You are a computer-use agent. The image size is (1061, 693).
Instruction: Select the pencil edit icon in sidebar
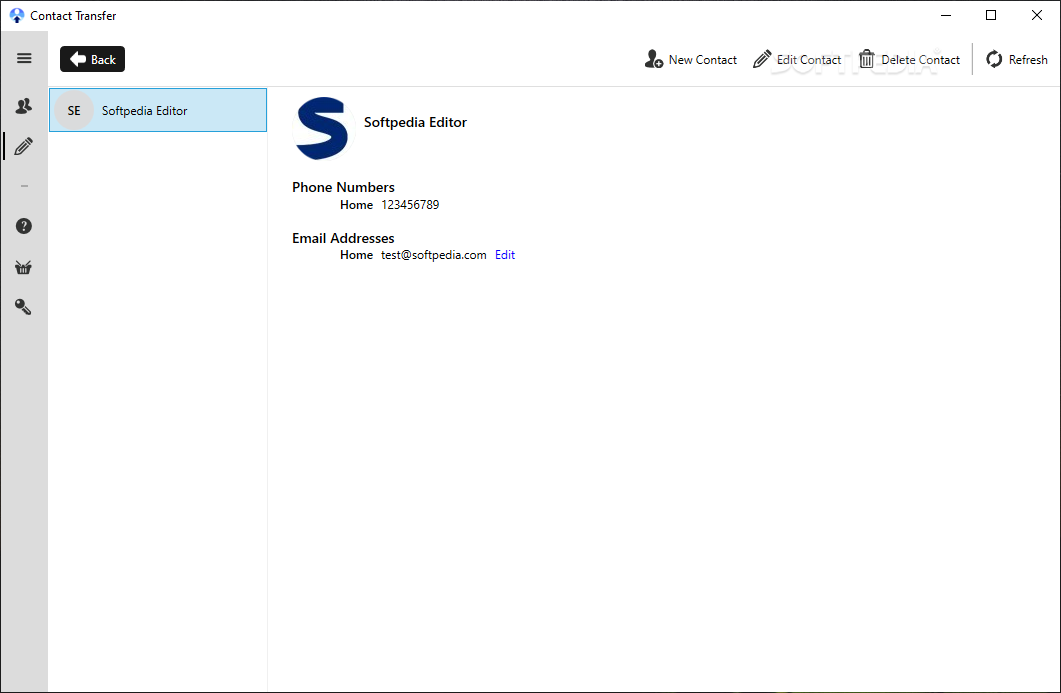coord(24,146)
